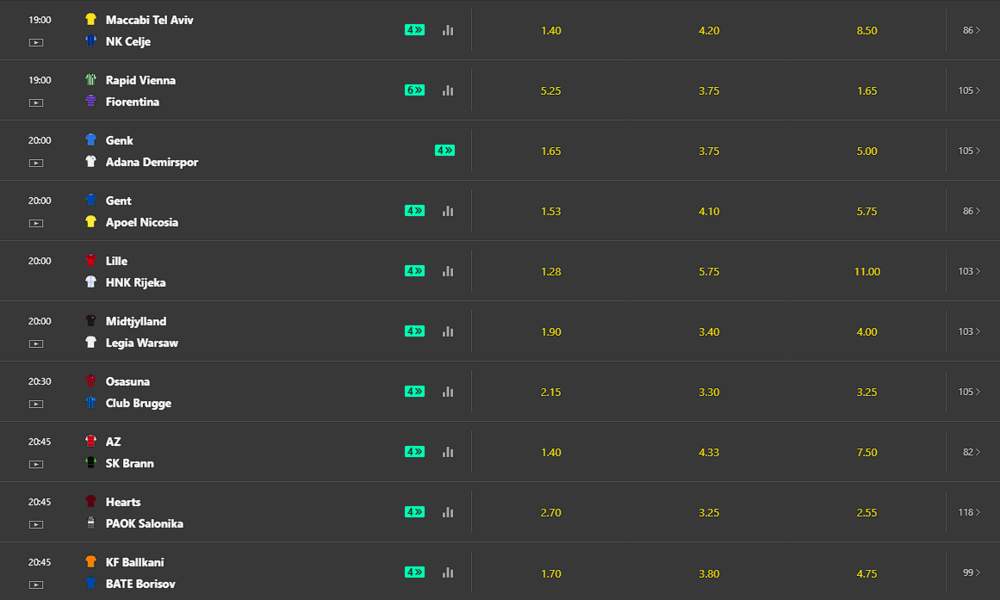Open live stream icon for KF Ballkani match
This screenshot has width=1000, height=600.
tap(36, 585)
